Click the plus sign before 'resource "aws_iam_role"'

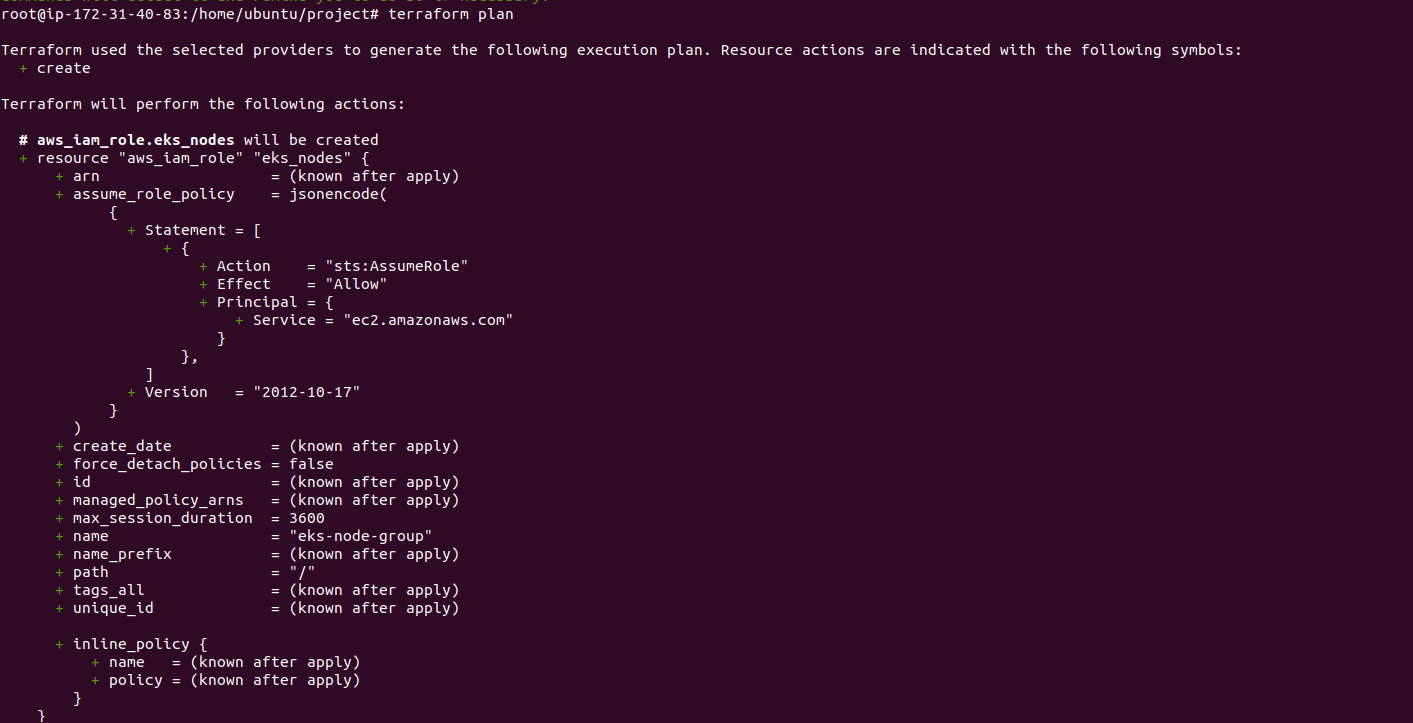pos(23,158)
